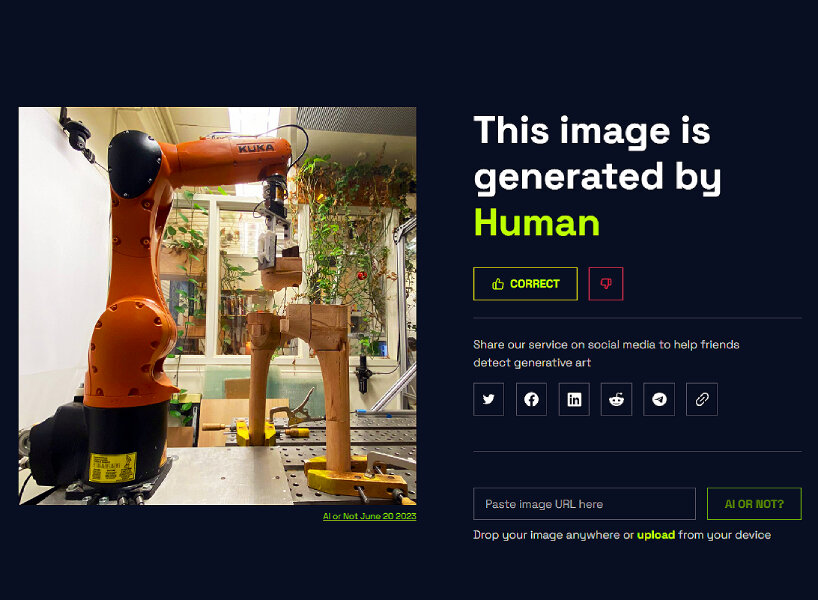The width and height of the screenshot is (818, 600).
Task: Share the result on Facebook
Action: (531, 399)
